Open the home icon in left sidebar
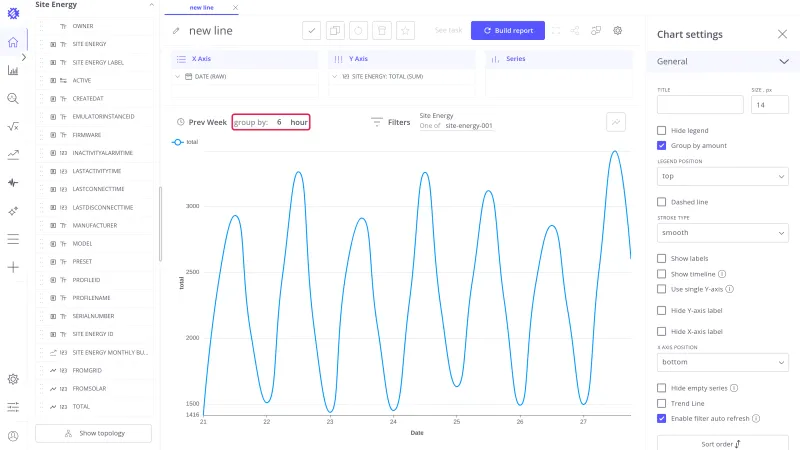The image size is (800, 450). coord(13,42)
